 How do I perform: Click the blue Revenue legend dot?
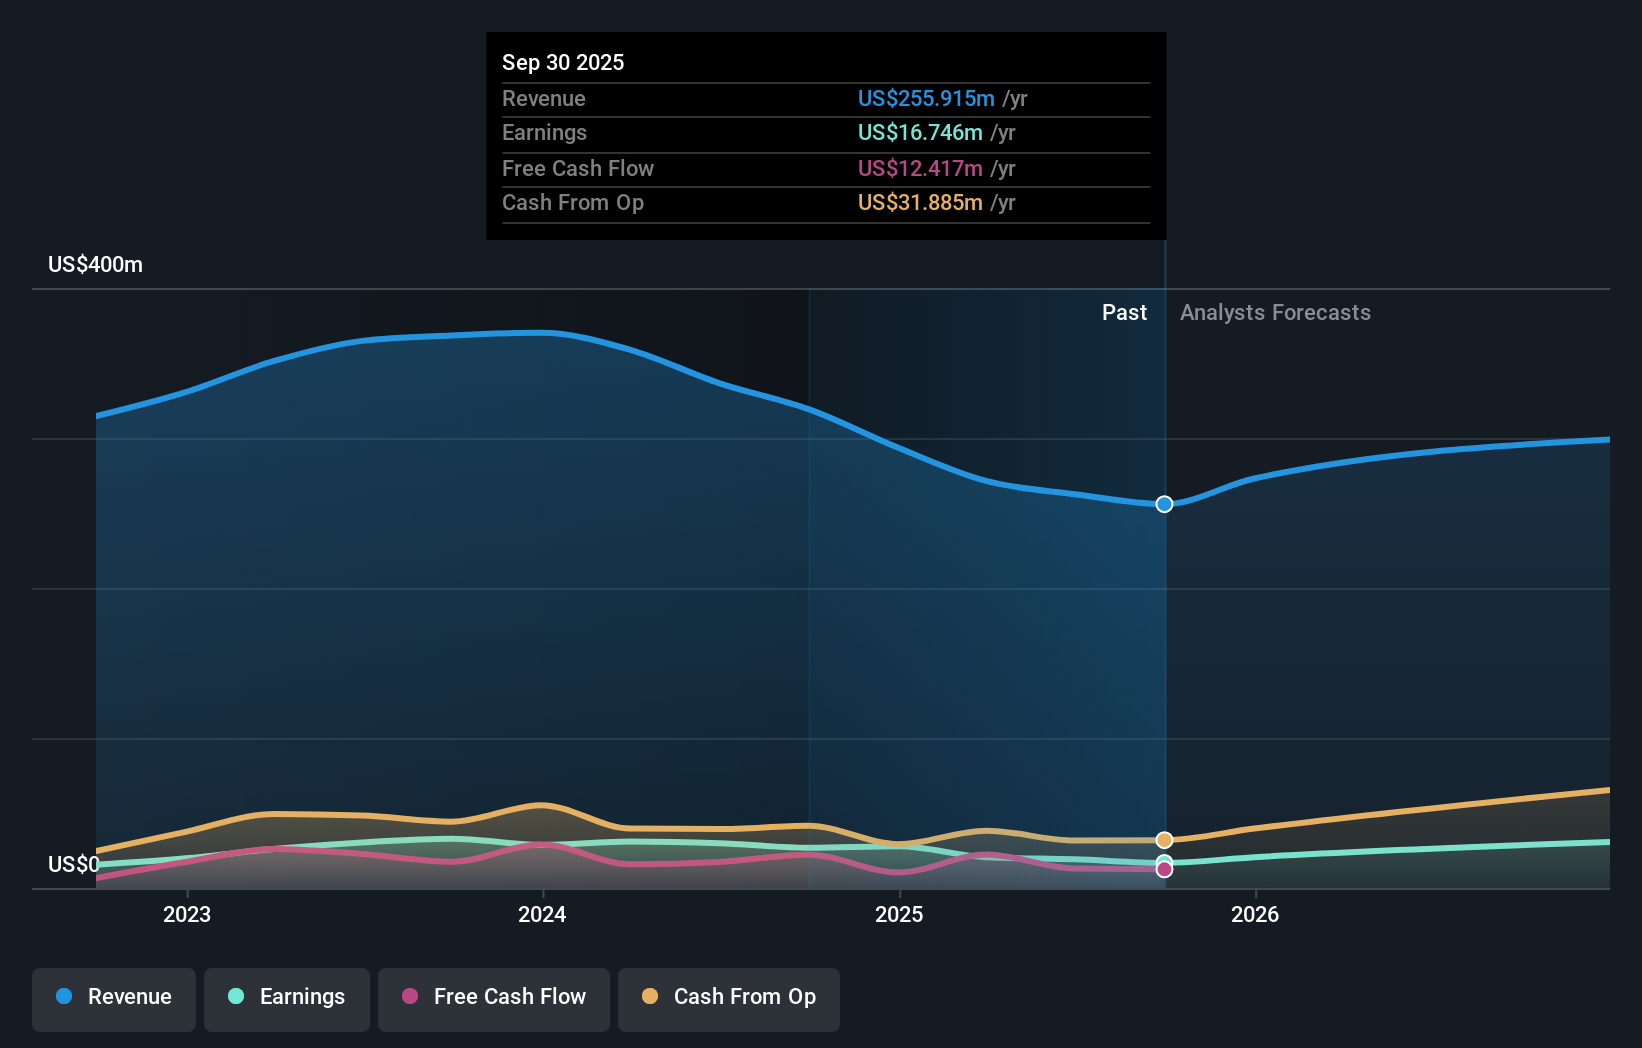63,997
